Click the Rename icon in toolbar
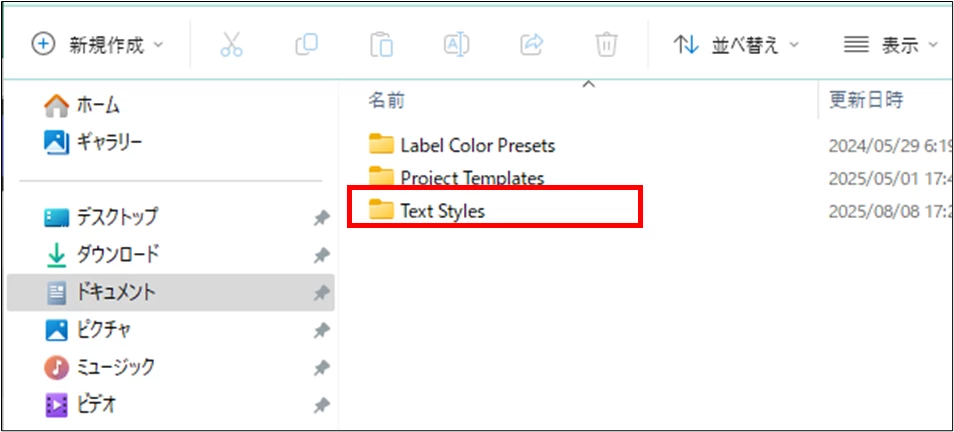 [x=456, y=45]
